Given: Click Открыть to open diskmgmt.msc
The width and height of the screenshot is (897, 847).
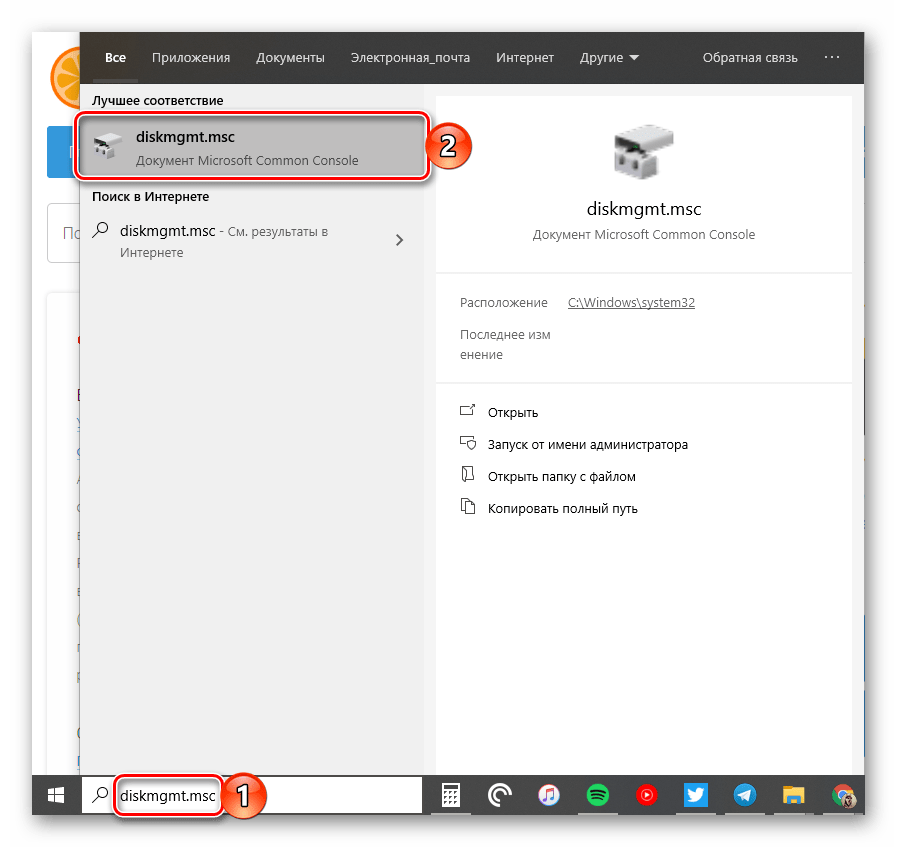Looking at the screenshot, I should point(513,412).
